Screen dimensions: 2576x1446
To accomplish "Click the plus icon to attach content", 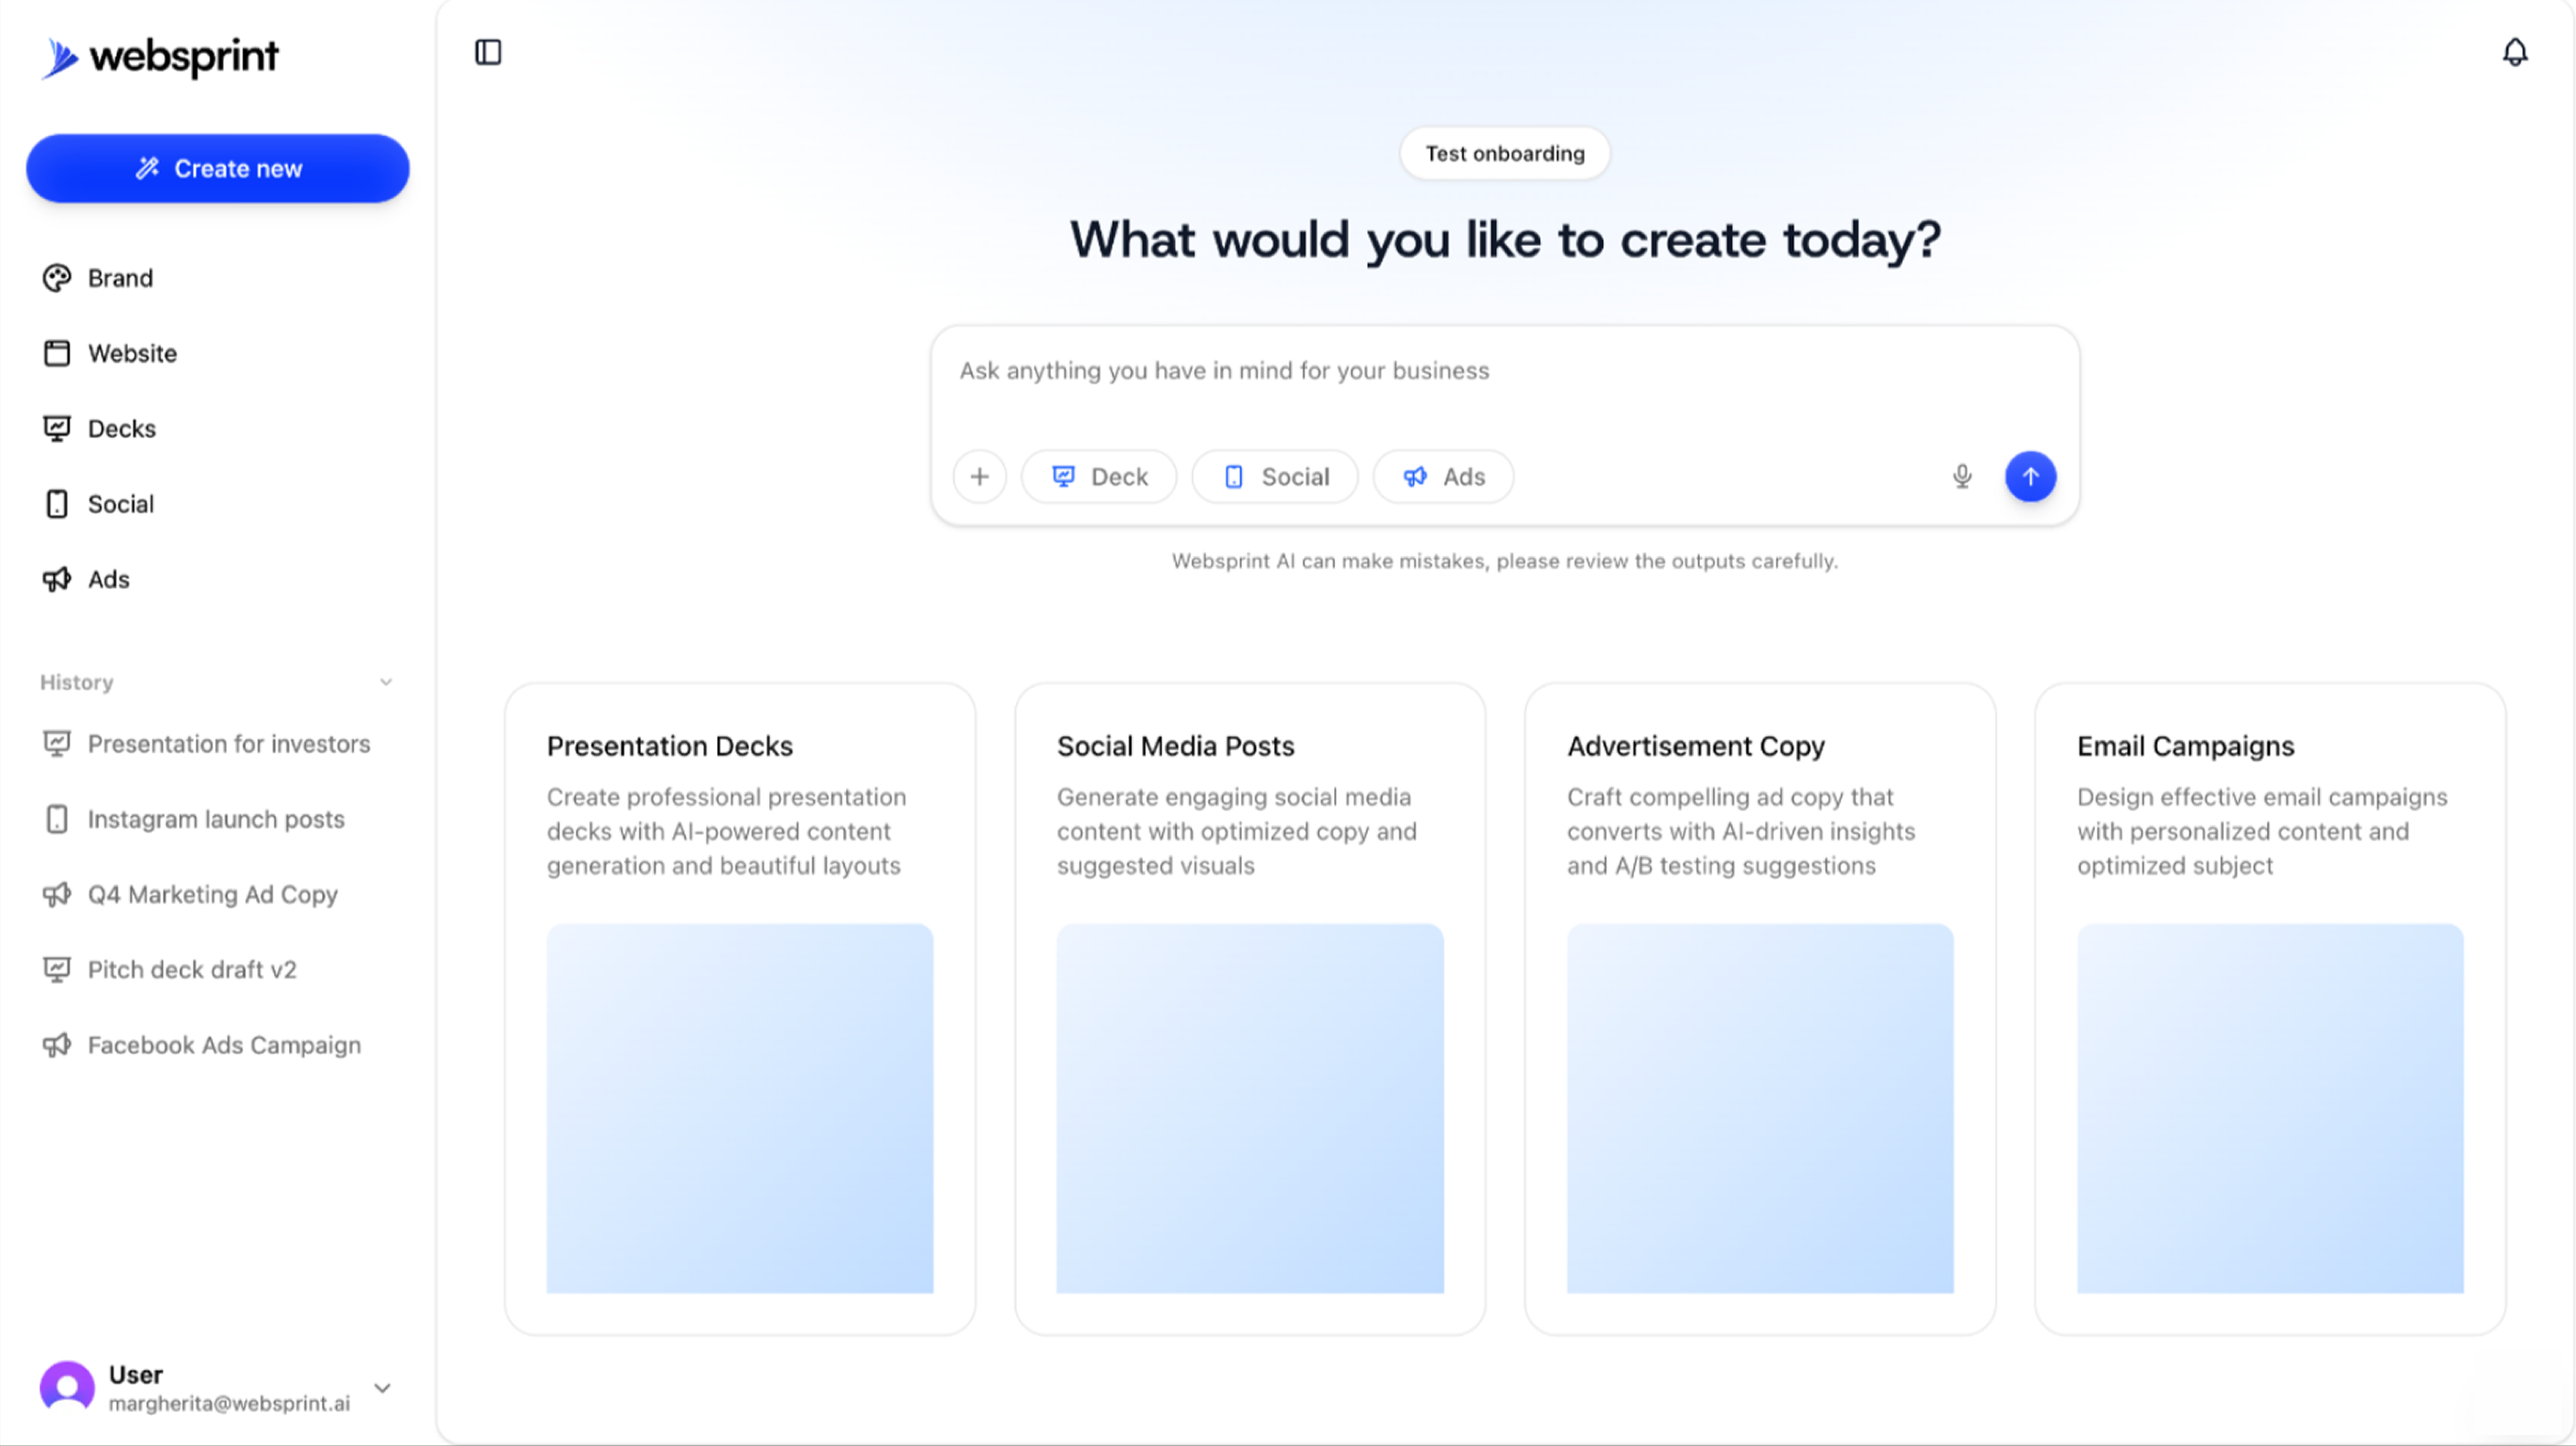I will coord(979,477).
